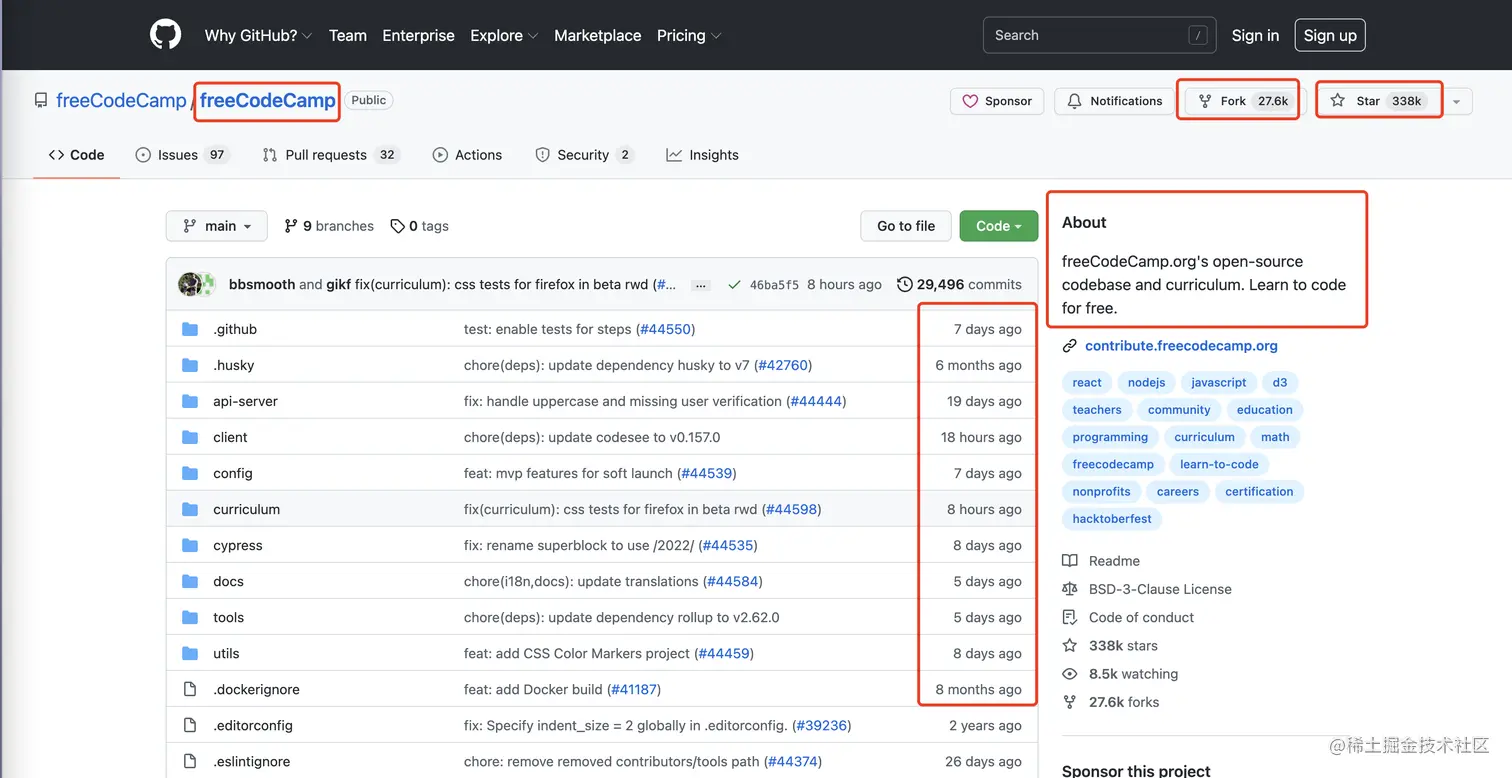The width and height of the screenshot is (1512, 778).
Task: Open the Security tab
Action: (x=584, y=155)
